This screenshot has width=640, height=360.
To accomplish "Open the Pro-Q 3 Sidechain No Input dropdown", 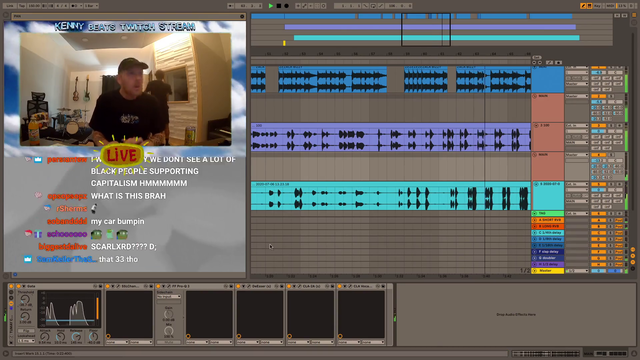I will pyautogui.click(x=169, y=297).
